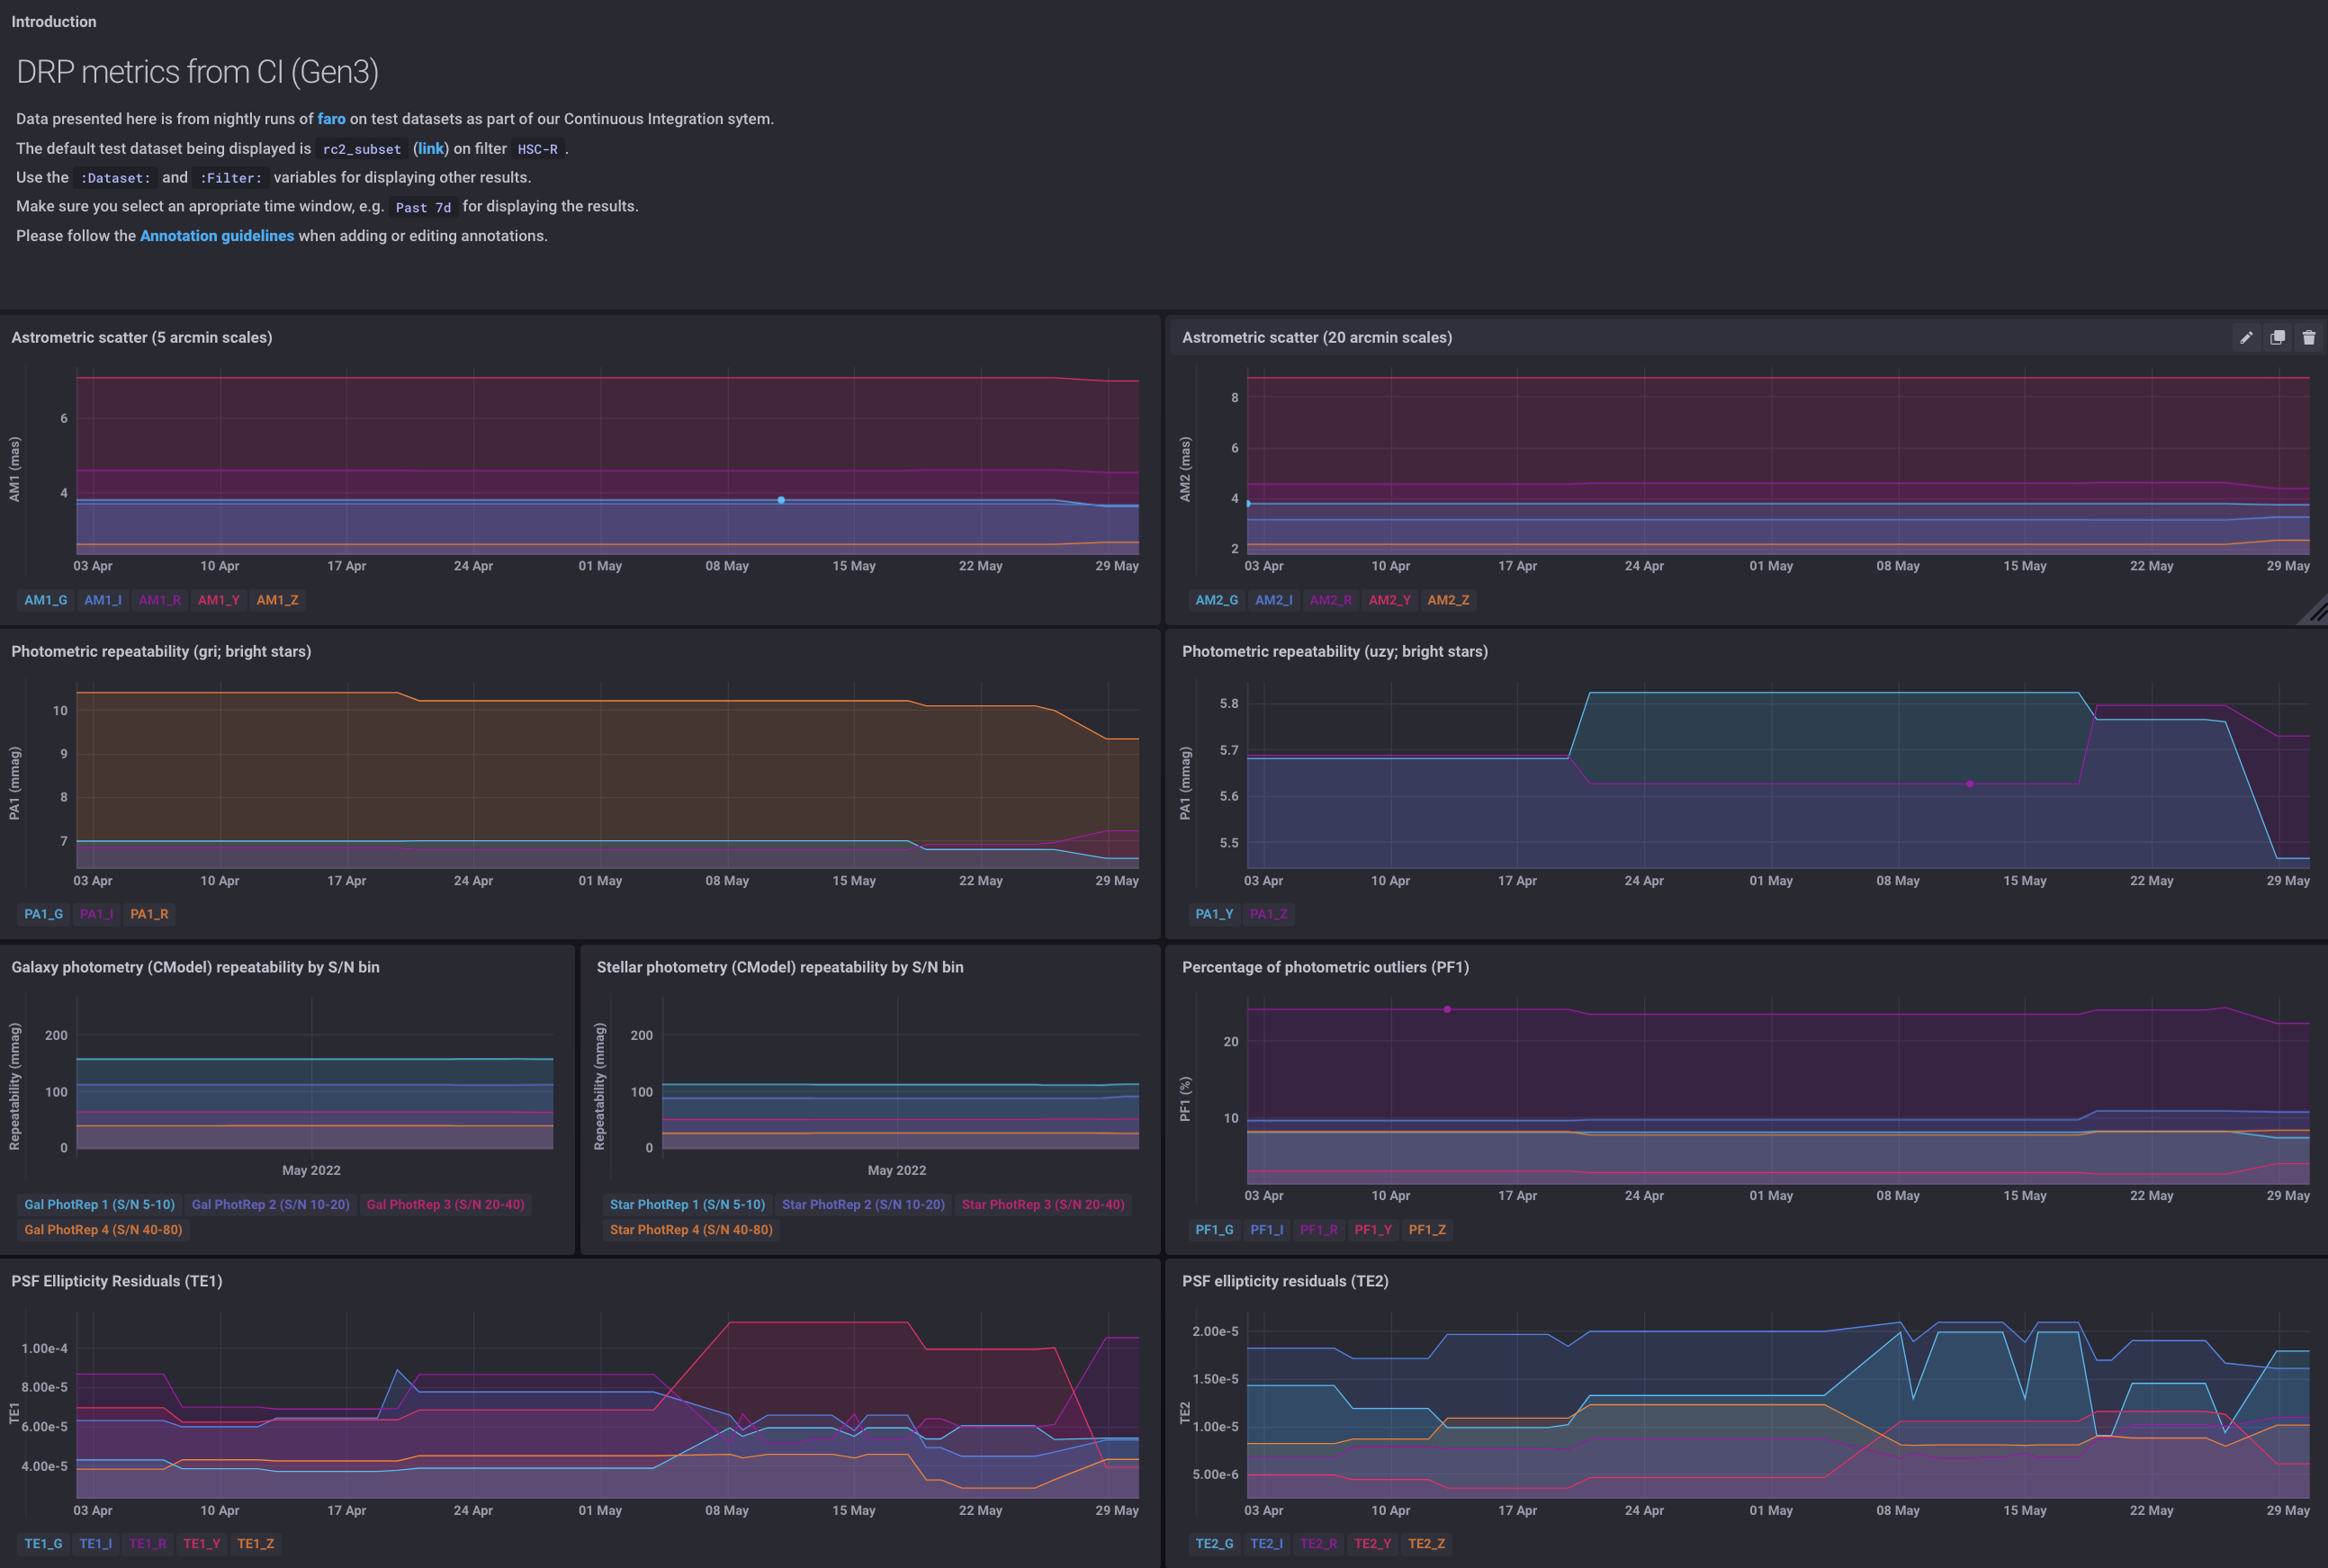This screenshot has width=2328, height=1568.
Task: Toggle the AM2_R legend series
Action: 1331,600
